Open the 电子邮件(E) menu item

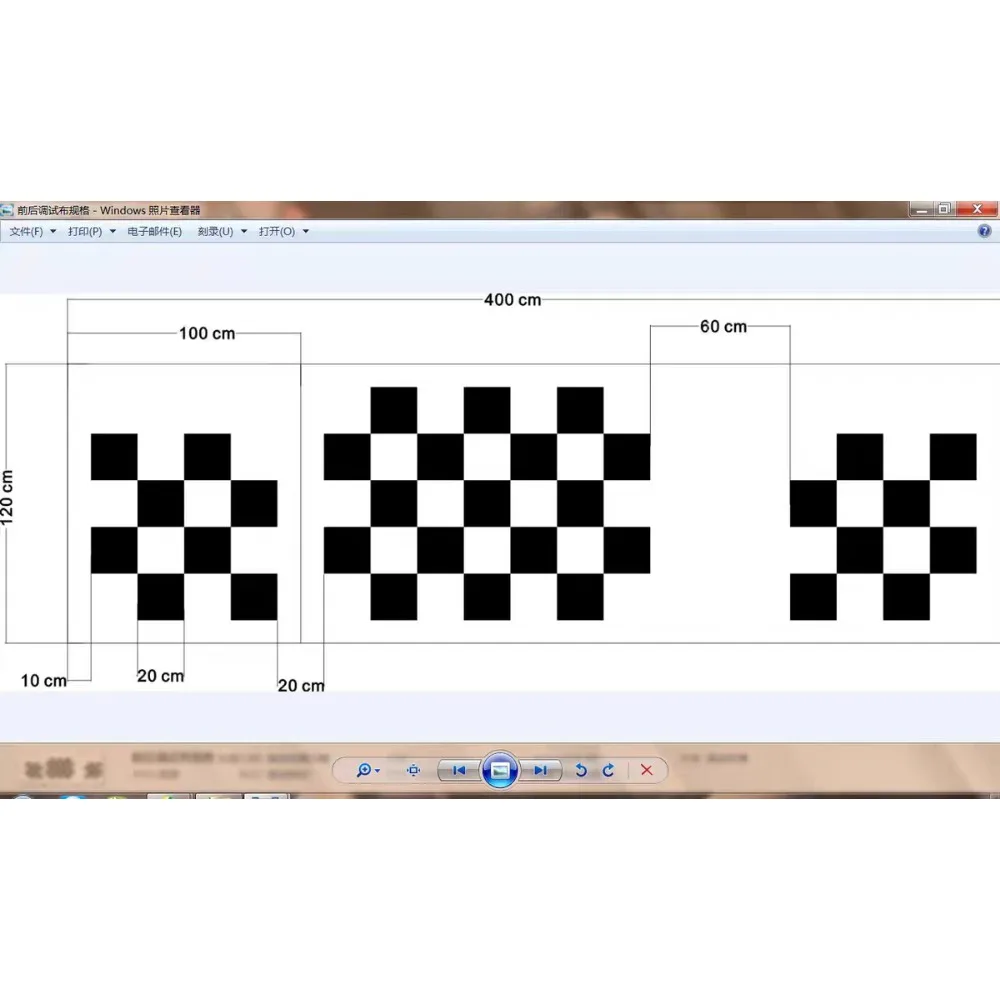[154, 232]
